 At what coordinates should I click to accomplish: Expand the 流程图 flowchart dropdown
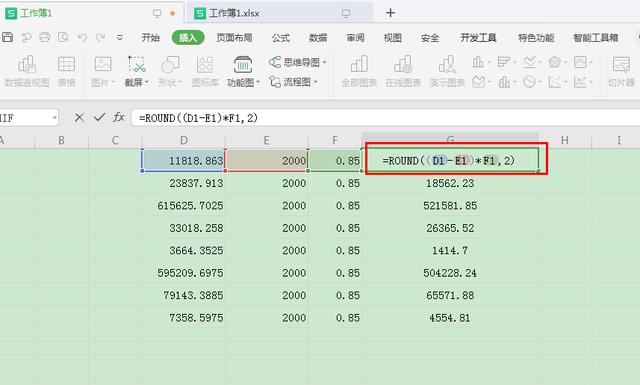(x=315, y=82)
